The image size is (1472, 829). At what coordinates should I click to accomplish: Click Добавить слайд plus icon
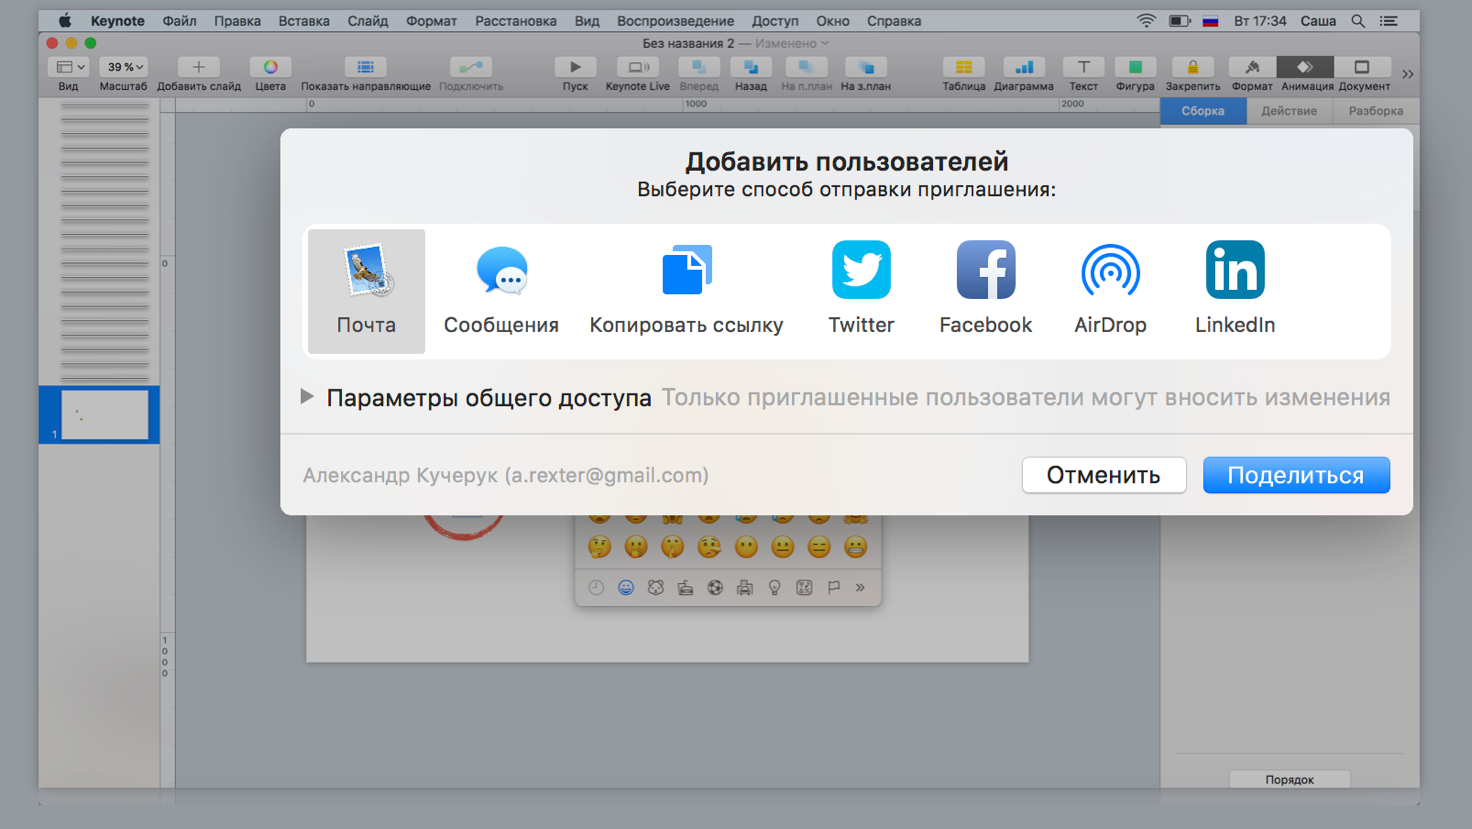198,67
